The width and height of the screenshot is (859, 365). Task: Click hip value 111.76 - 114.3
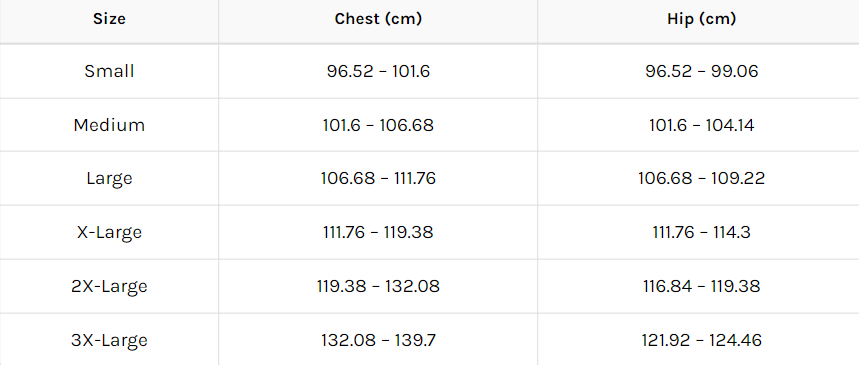(701, 232)
